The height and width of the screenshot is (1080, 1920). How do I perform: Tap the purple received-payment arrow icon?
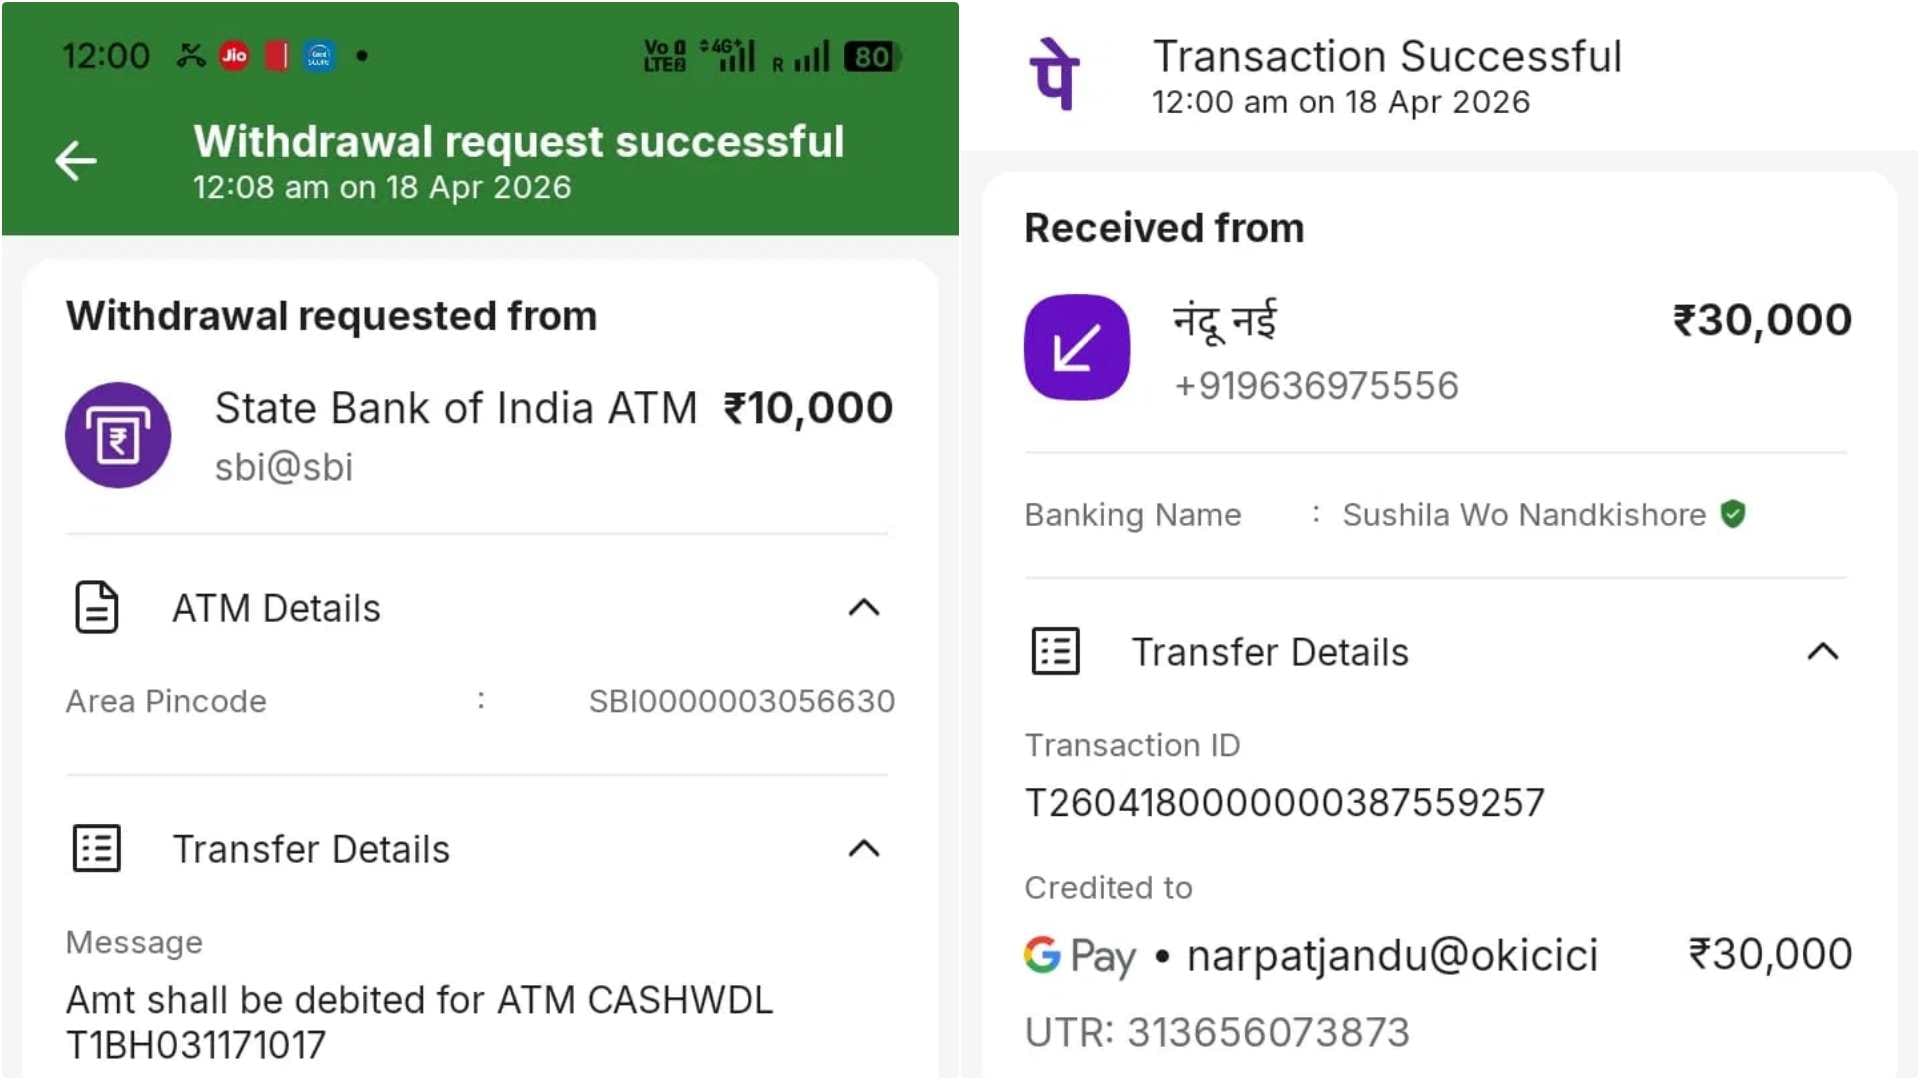(1076, 347)
